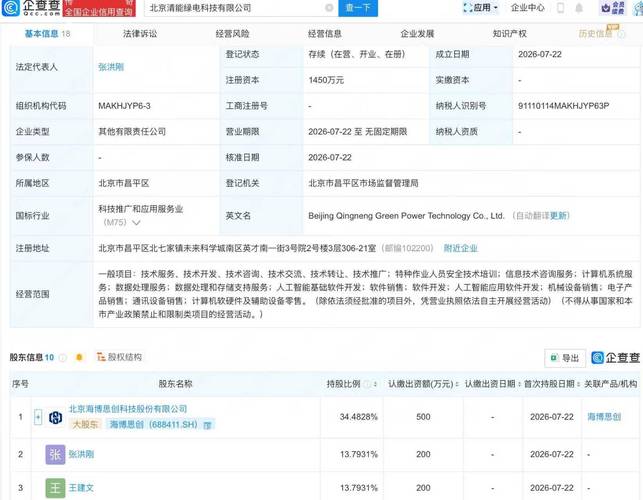Click 张 avatar icon in row 2
This screenshot has height=500, width=643.
click(x=55, y=454)
